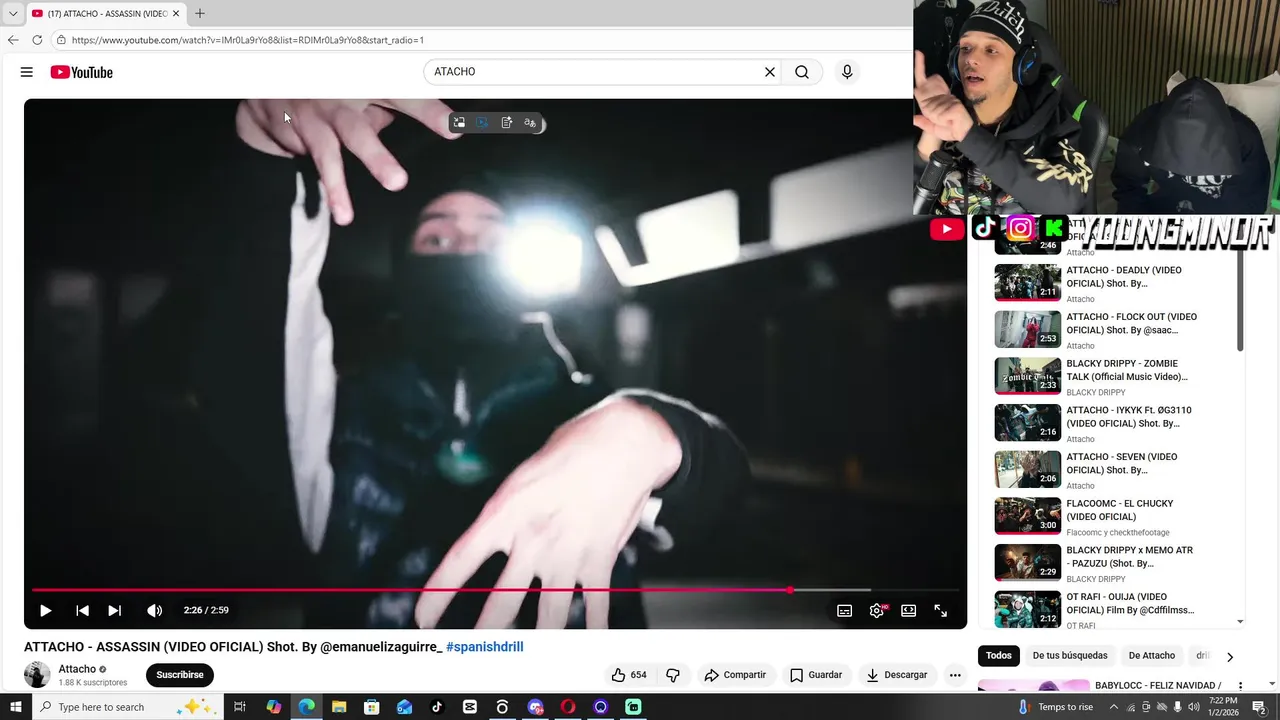The image size is (1280, 720).
Task: Open more actions three-dot menu
Action: coord(955,675)
